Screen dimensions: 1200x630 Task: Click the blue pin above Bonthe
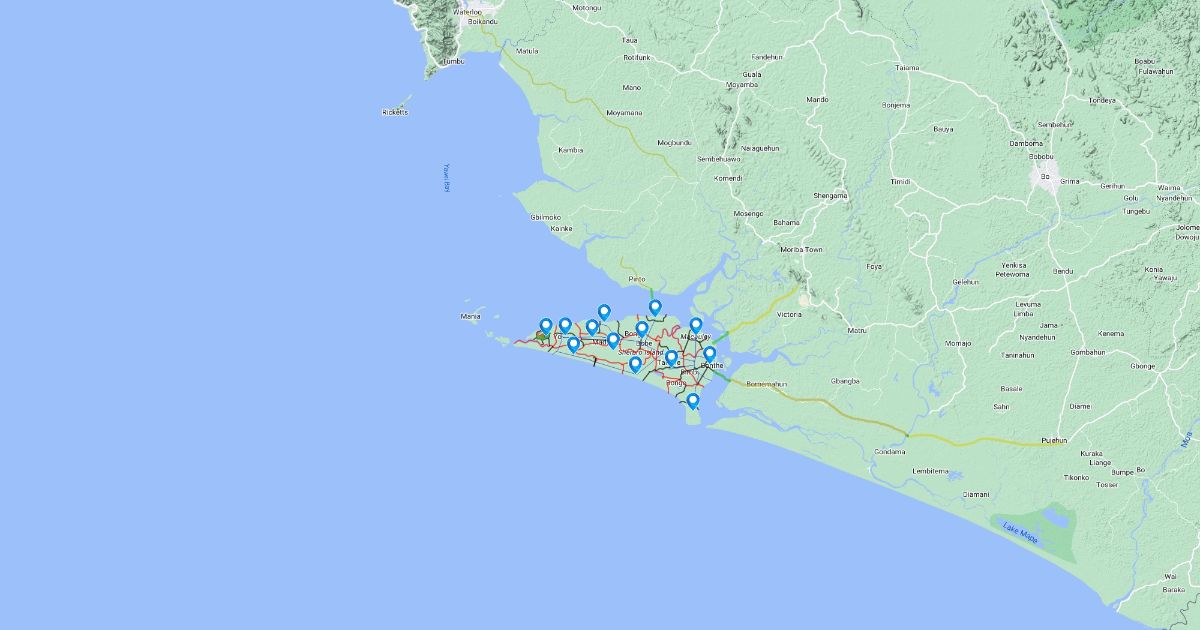(x=710, y=354)
